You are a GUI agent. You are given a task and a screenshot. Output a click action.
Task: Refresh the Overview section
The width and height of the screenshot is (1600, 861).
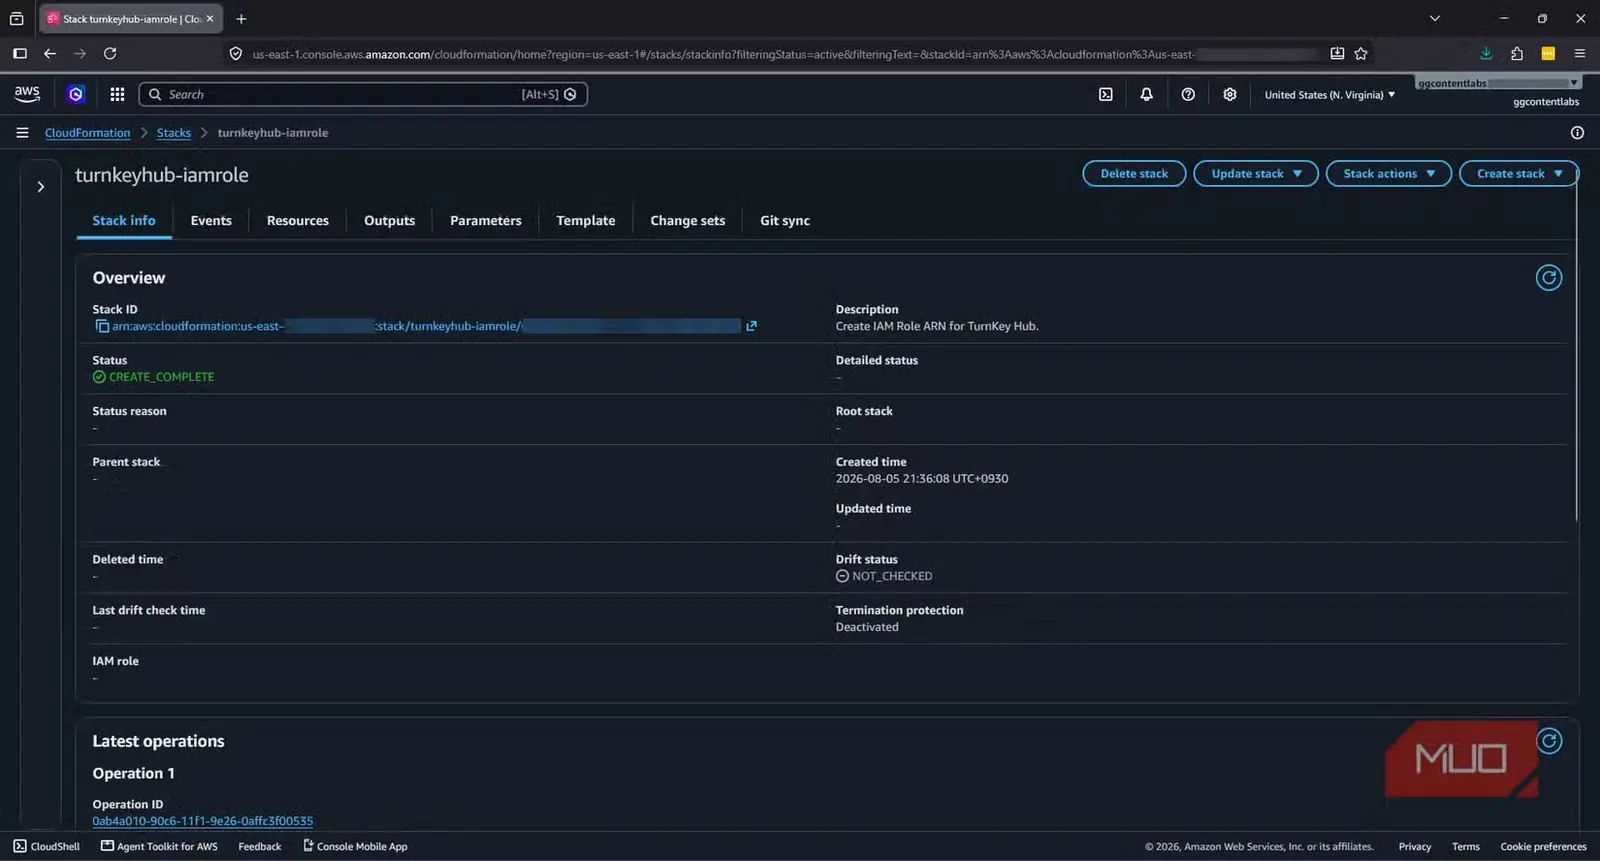(1549, 278)
